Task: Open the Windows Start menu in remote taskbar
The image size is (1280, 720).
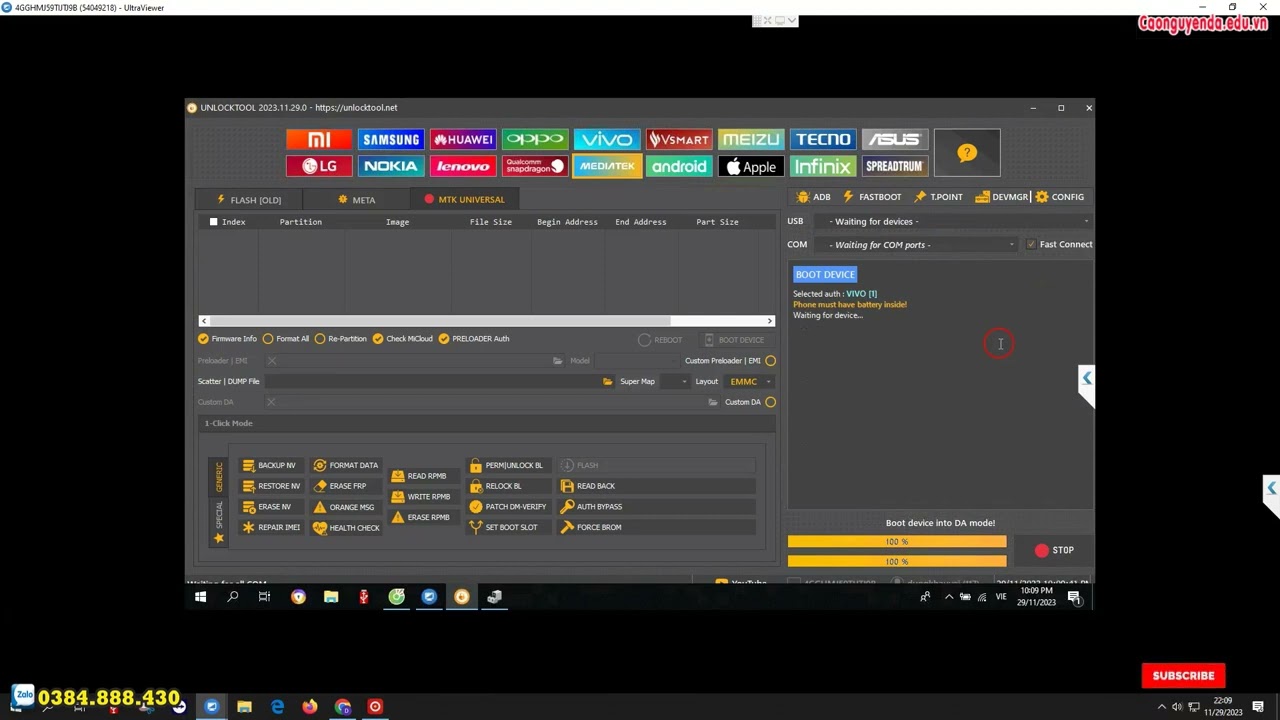Action: (x=200, y=597)
